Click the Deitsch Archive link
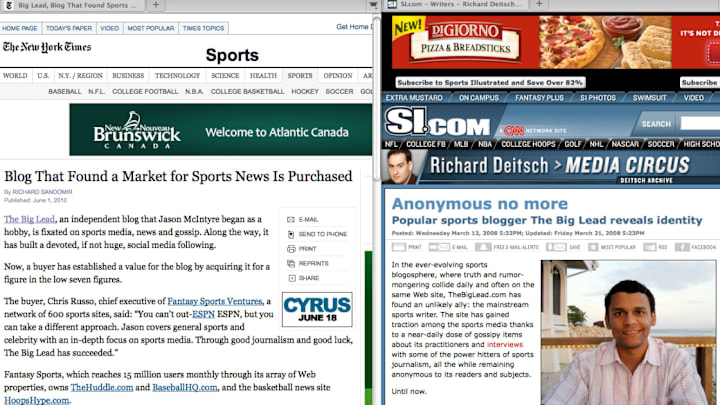Screen dimensions: 720x405 pos(646,180)
